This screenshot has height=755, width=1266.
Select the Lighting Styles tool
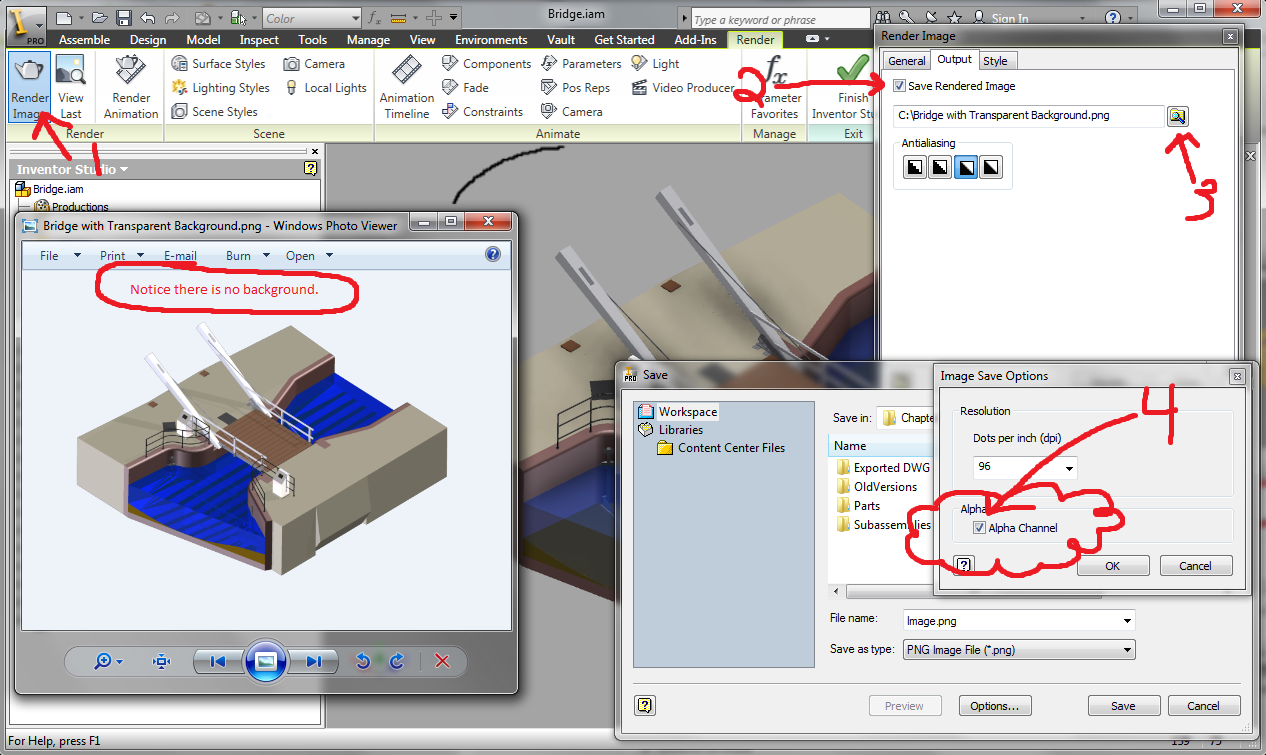tap(220, 88)
